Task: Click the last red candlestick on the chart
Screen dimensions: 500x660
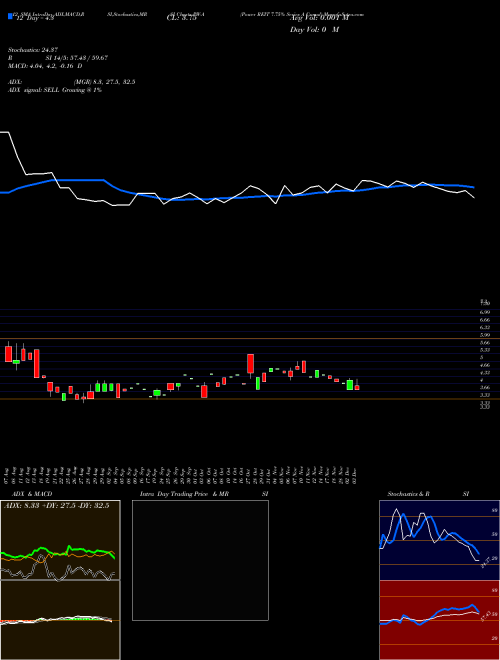Action: [x=357, y=386]
